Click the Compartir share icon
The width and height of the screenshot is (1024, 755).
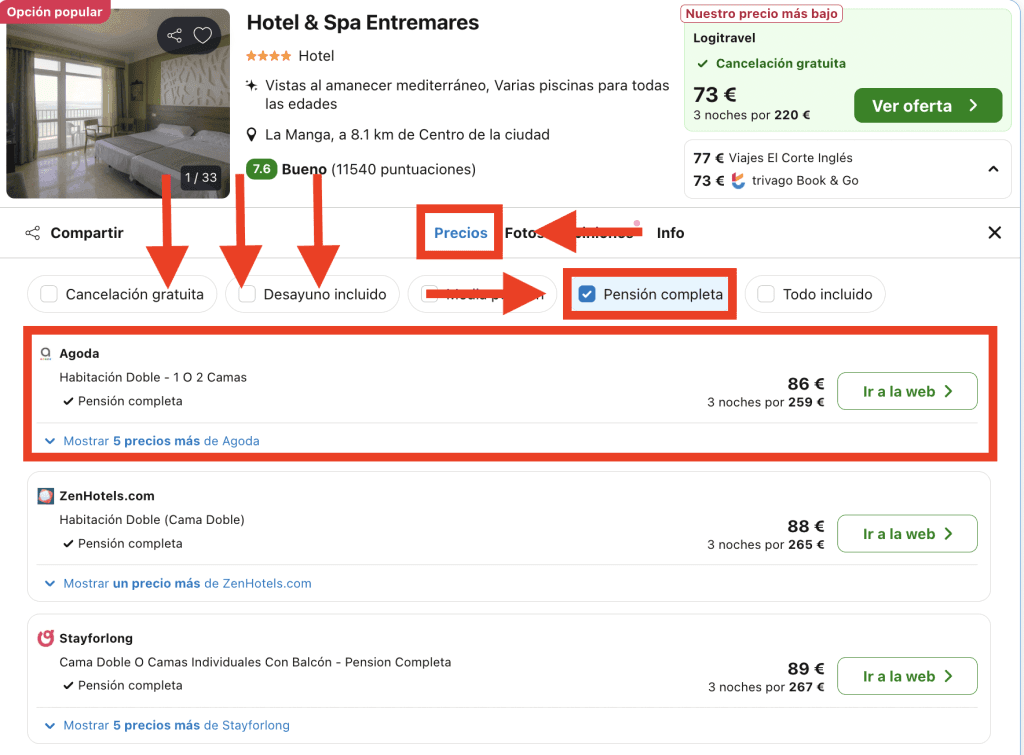[33, 233]
